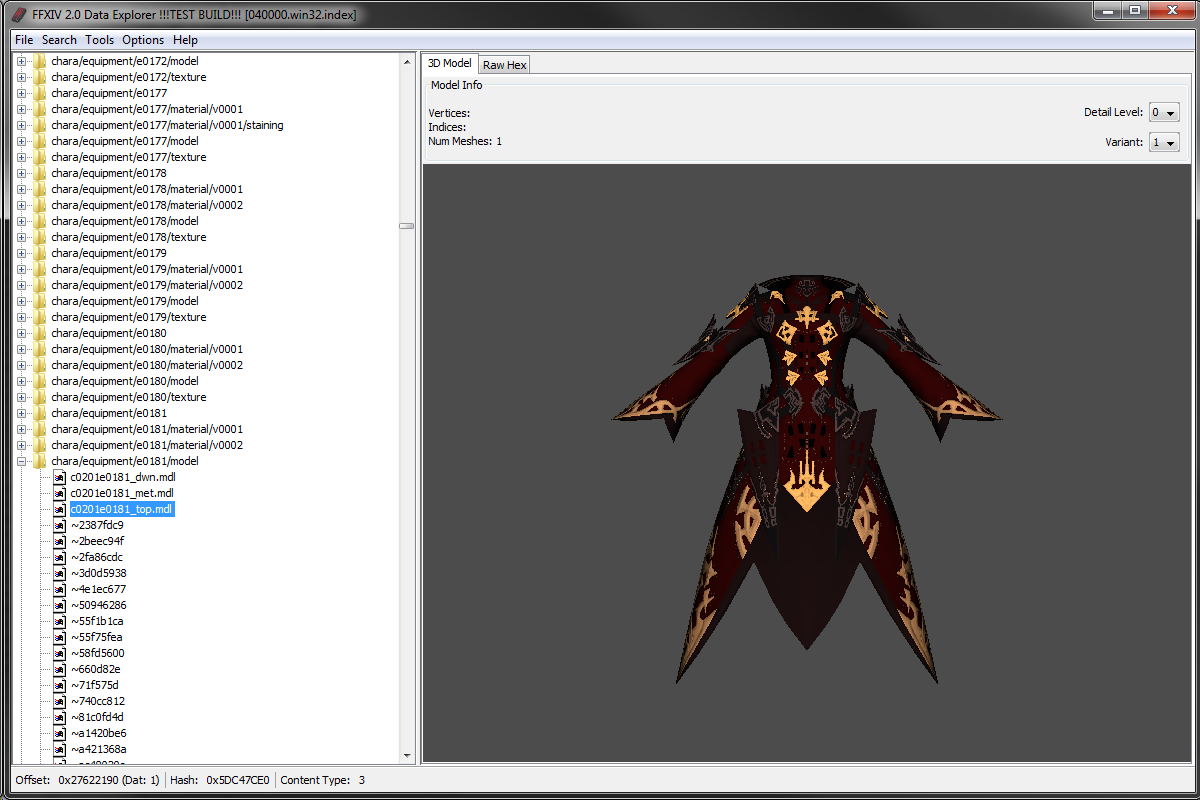Expand the chara/equipment/e0179/texture node
The width and height of the screenshot is (1200, 800).
pyautogui.click(x=22, y=317)
